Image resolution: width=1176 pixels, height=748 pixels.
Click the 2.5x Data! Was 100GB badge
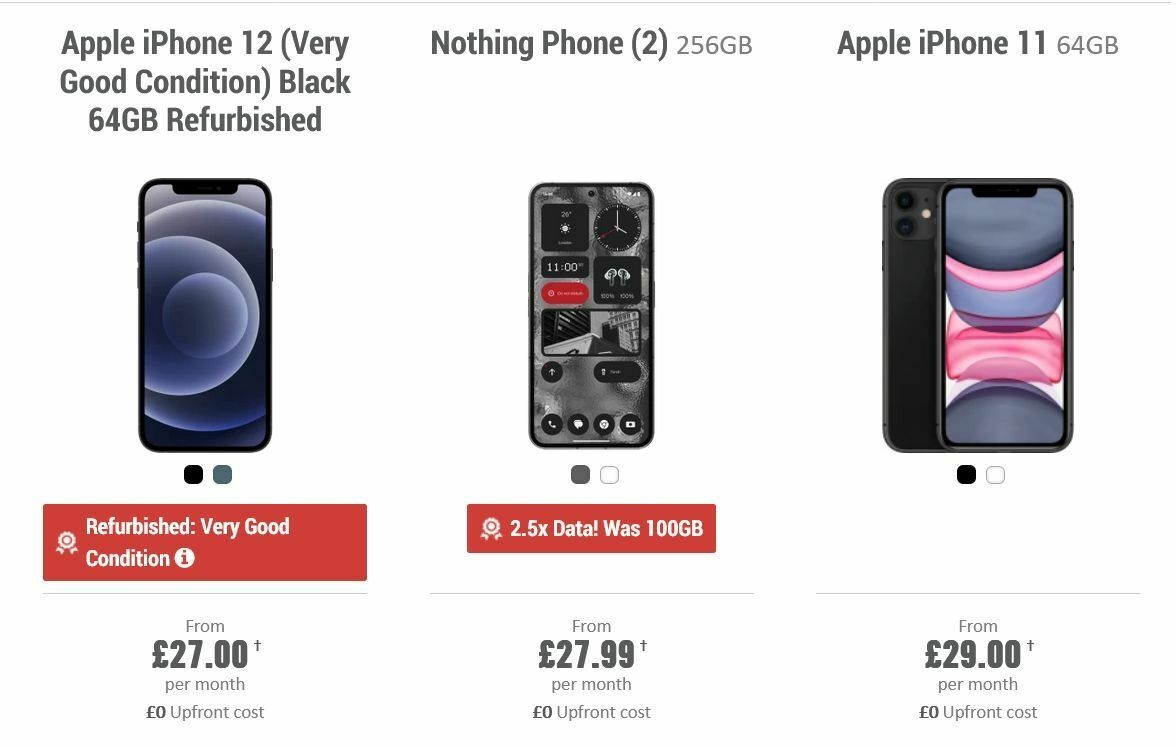pyautogui.click(x=591, y=529)
